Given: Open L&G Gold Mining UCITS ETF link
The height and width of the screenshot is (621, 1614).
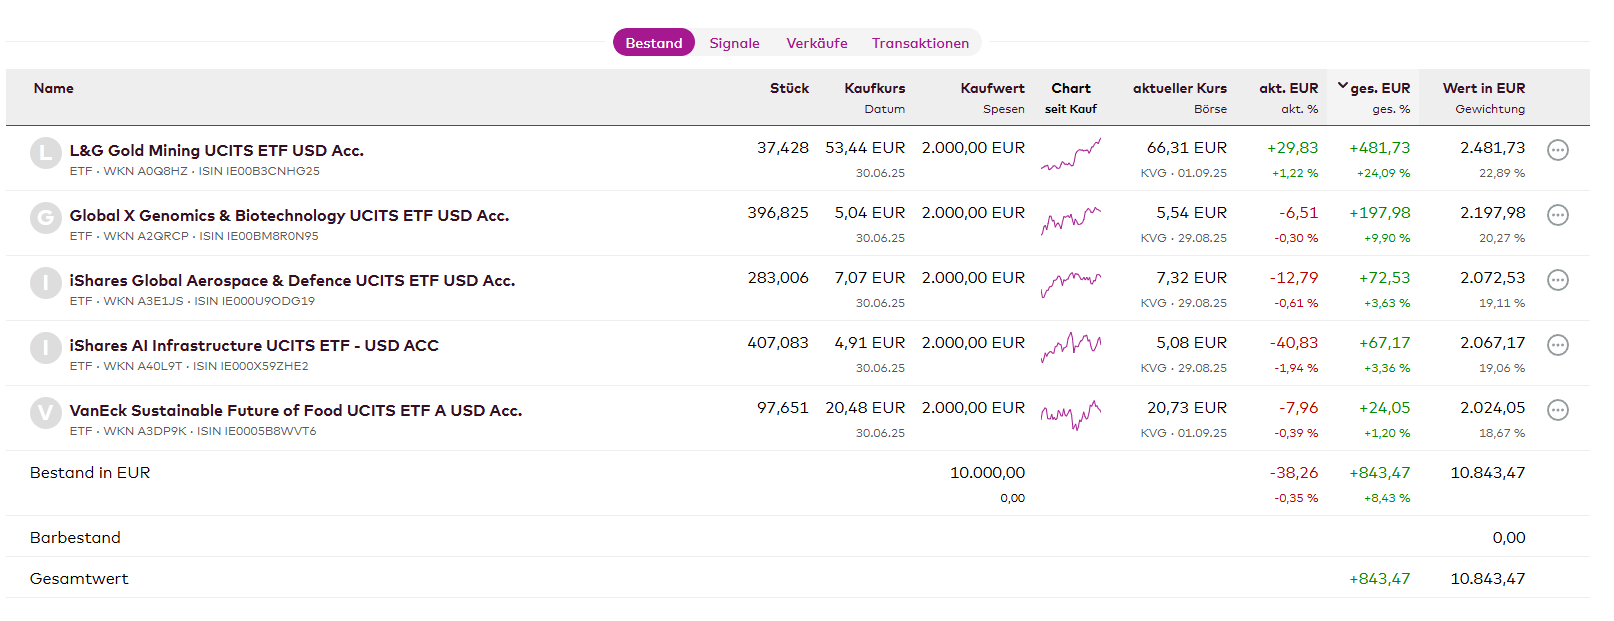Looking at the screenshot, I should click(x=216, y=150).
